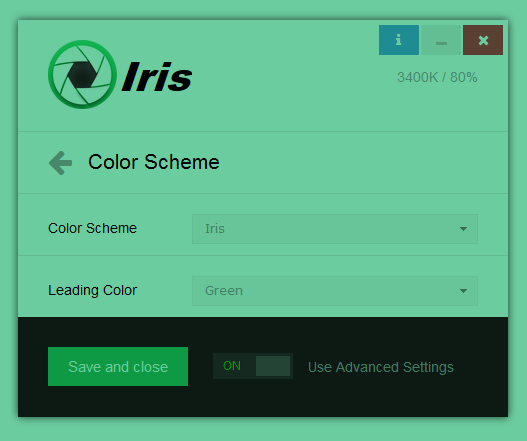Go back using the left arrow
Image resolution: width=527 pixels, height=441 pixels.
tap(60, 163)
